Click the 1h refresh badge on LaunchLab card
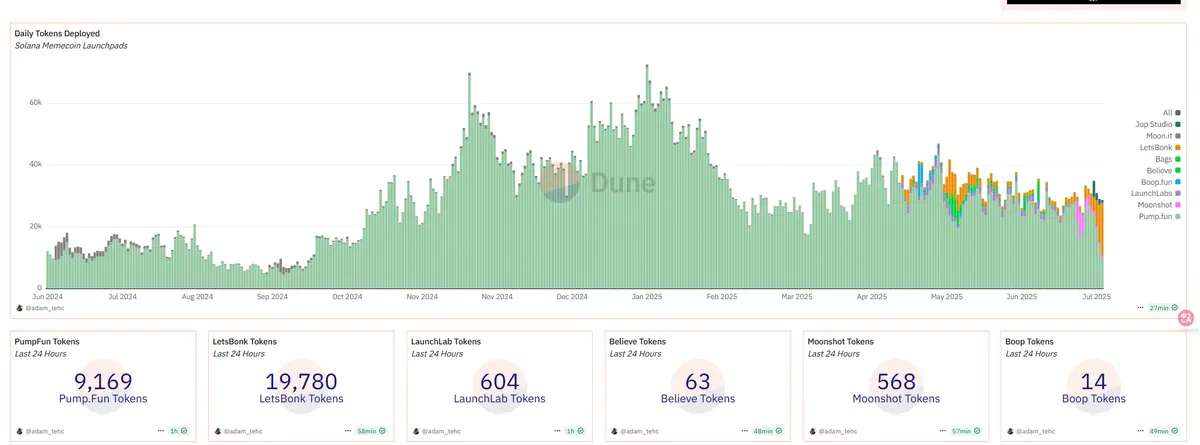1200x445 pixels. coord(577,430)
